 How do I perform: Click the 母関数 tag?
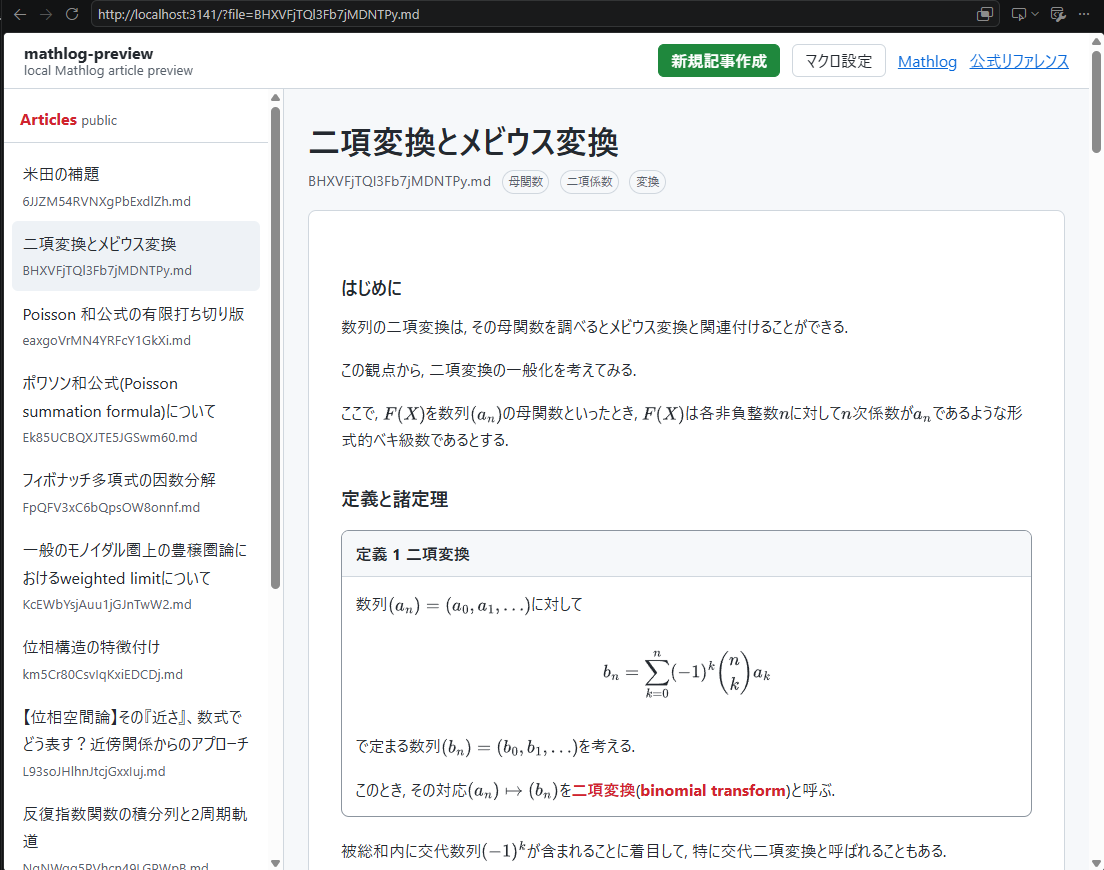[x=525, y=182]
